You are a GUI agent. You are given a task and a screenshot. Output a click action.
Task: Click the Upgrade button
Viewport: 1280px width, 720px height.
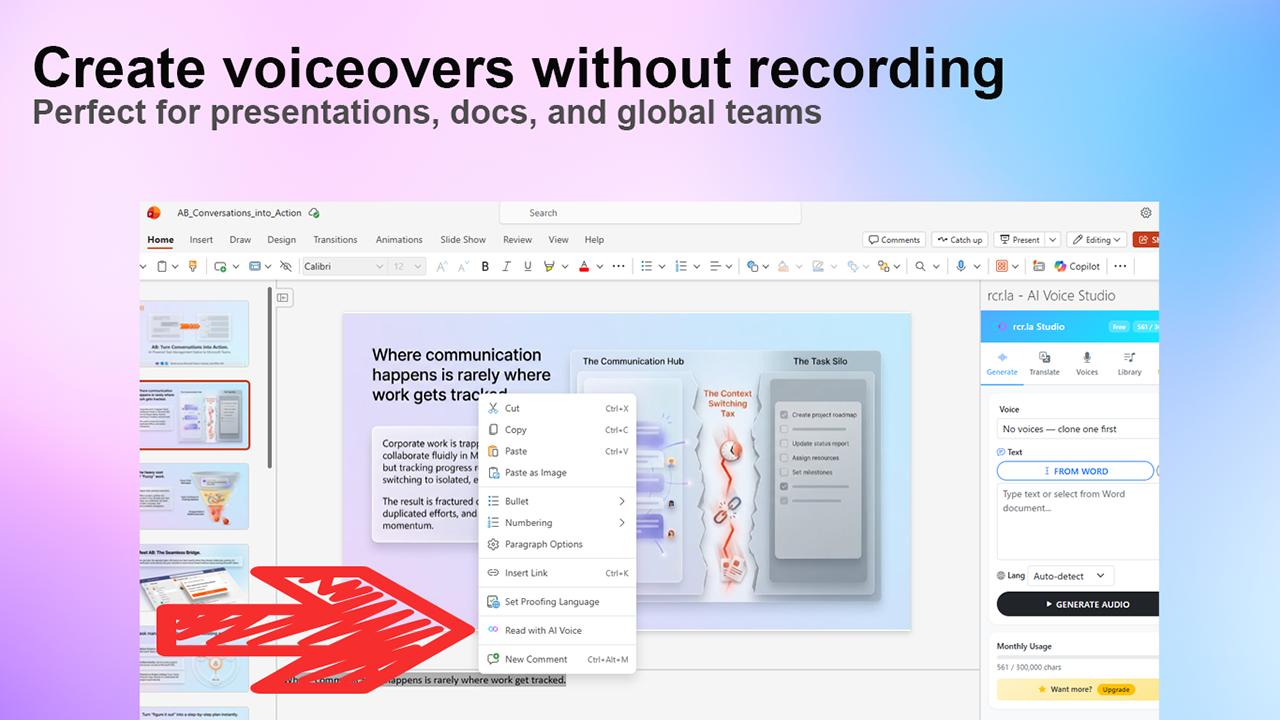[1116, 690]
